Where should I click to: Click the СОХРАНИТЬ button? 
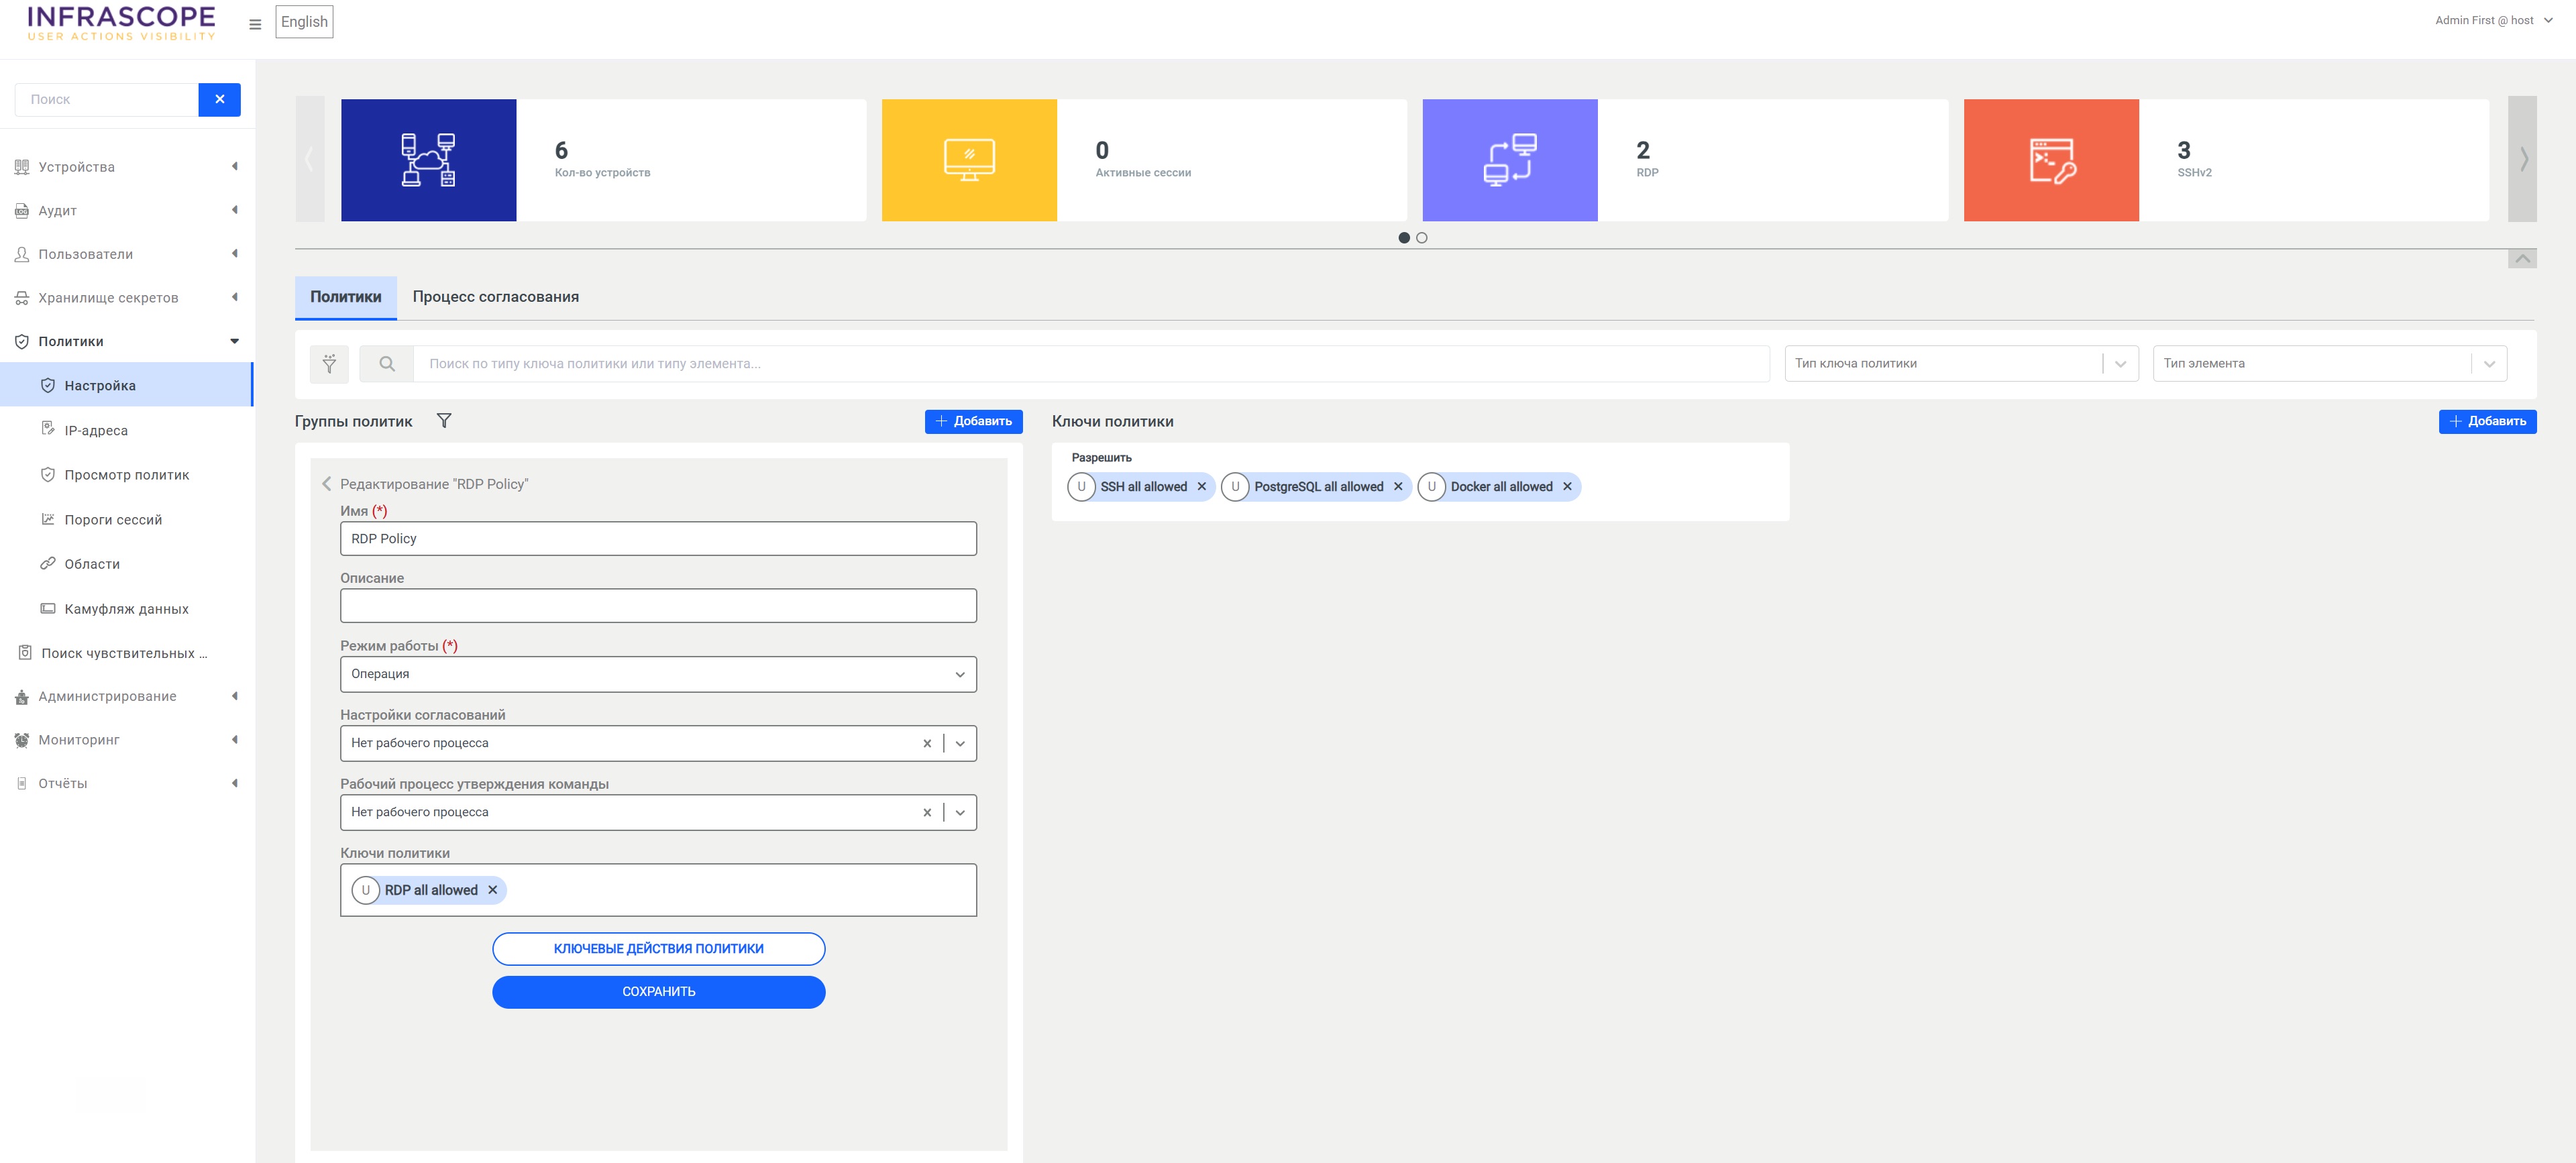pyautogui.click(x=658, y=992)
